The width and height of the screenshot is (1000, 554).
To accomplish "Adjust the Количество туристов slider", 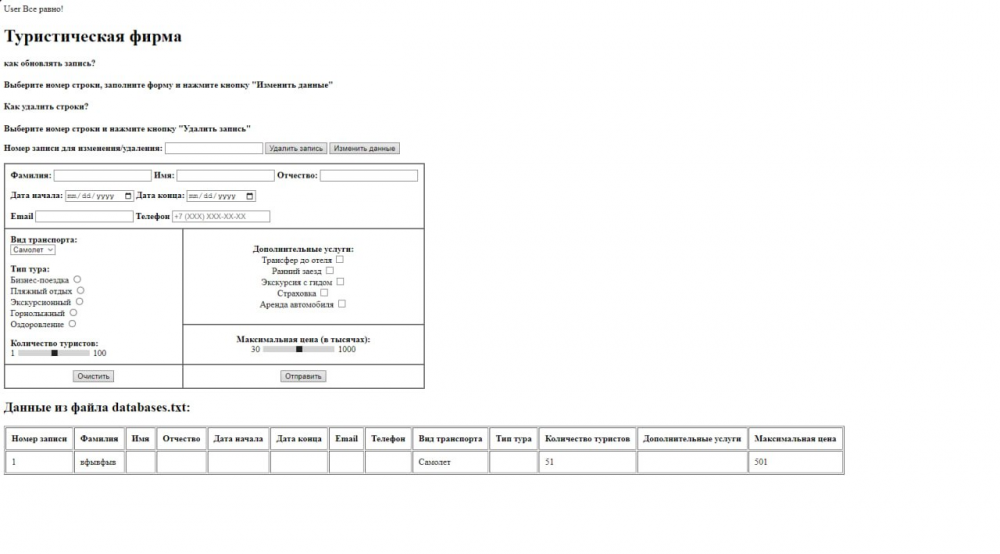I will [x=54, y=353].
